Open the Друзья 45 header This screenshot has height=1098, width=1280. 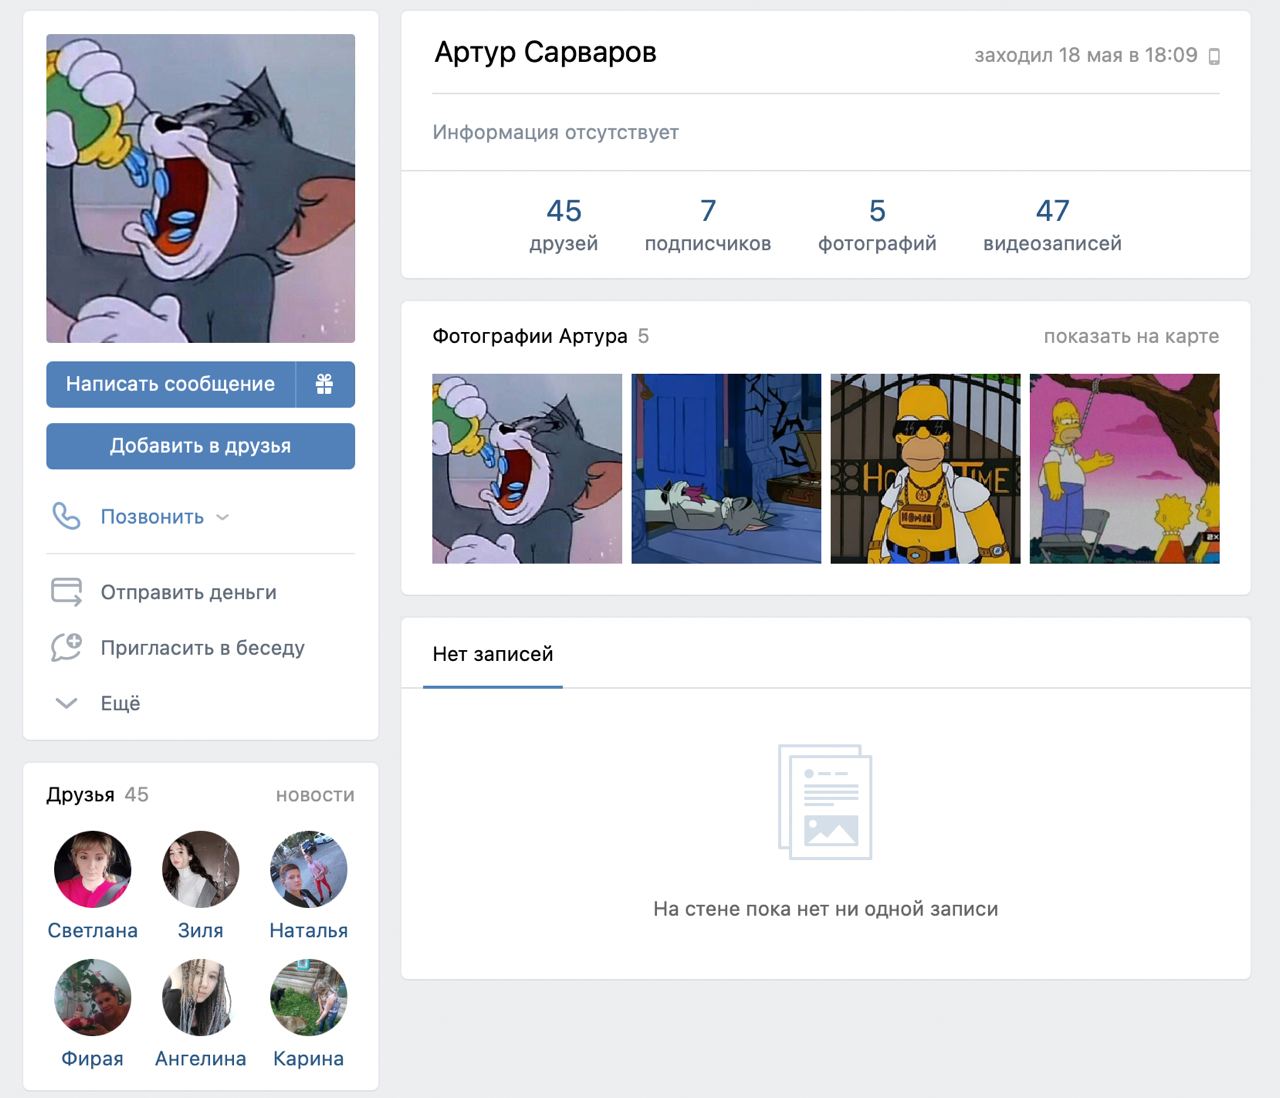click(97, 794)
